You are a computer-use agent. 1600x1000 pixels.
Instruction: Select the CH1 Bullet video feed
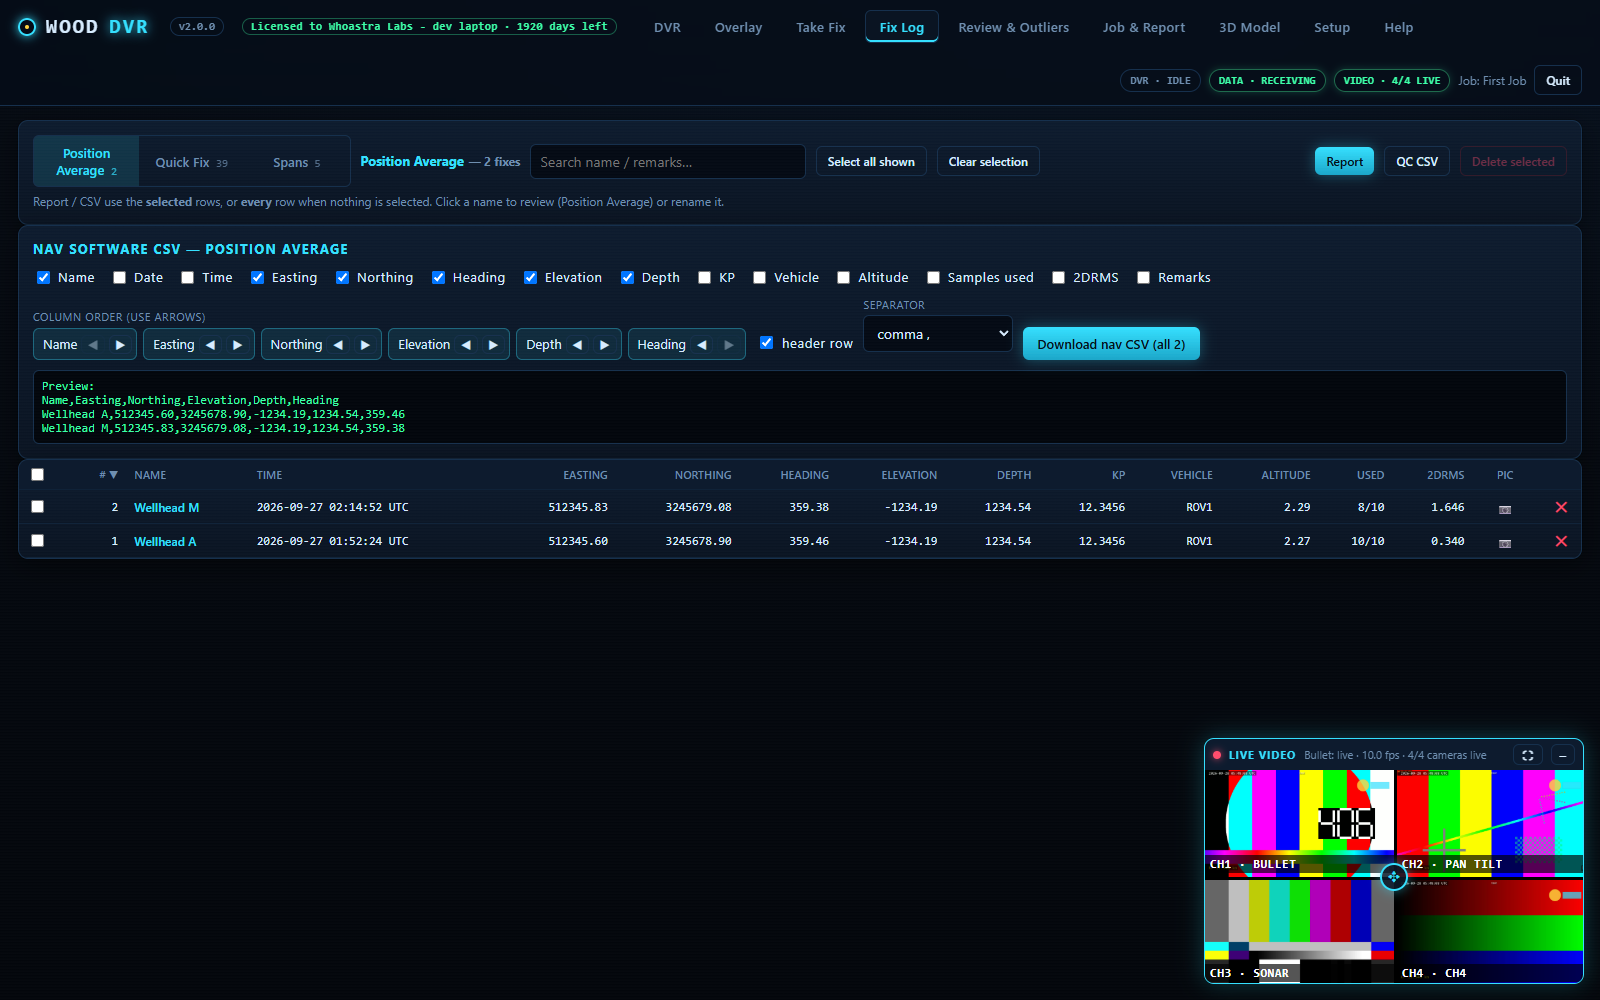coord(1299,822)
